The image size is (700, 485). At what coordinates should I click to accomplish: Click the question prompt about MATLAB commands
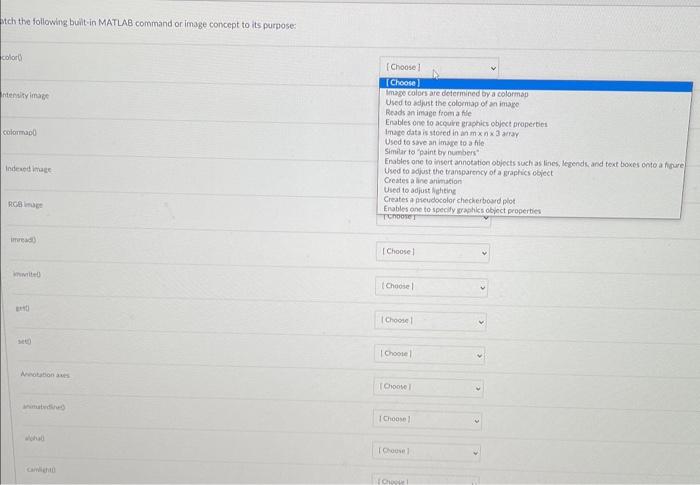[x=148, y=24]
